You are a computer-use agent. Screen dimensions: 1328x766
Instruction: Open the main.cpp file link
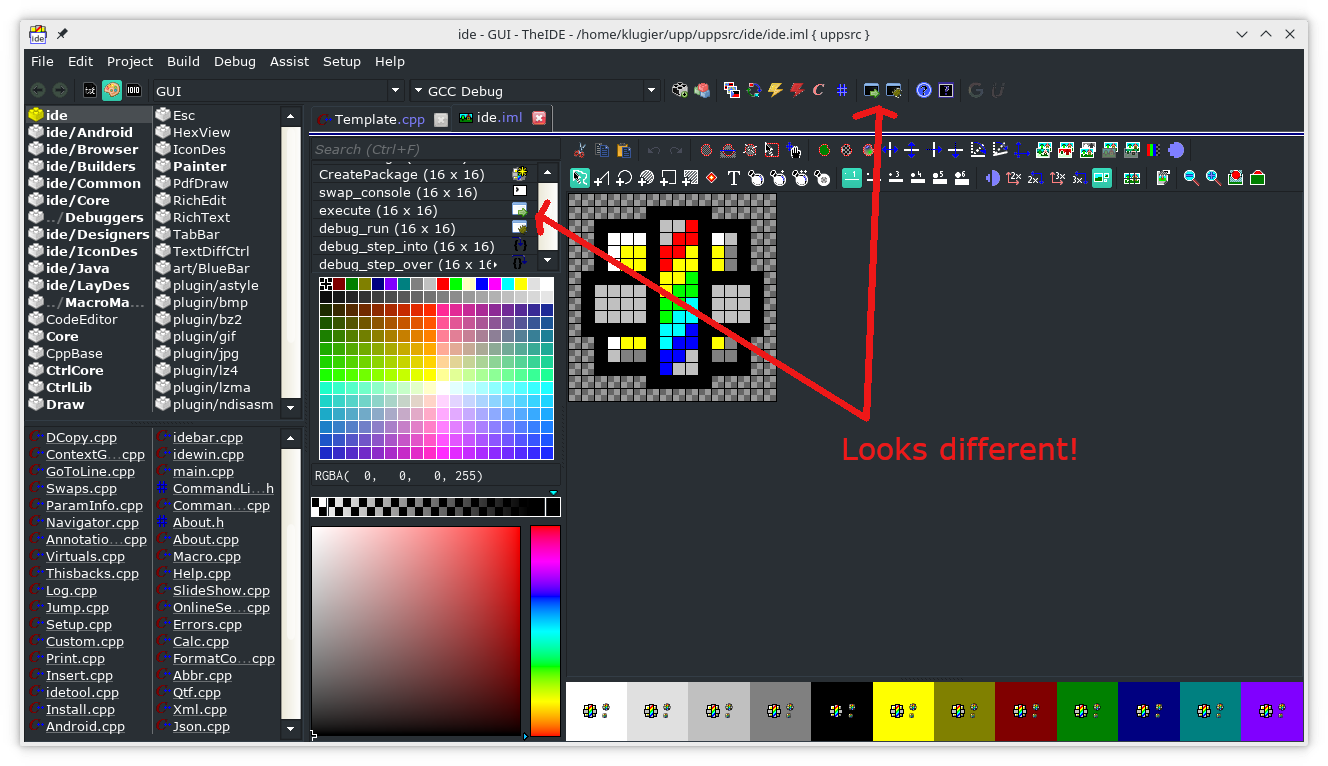203,471
